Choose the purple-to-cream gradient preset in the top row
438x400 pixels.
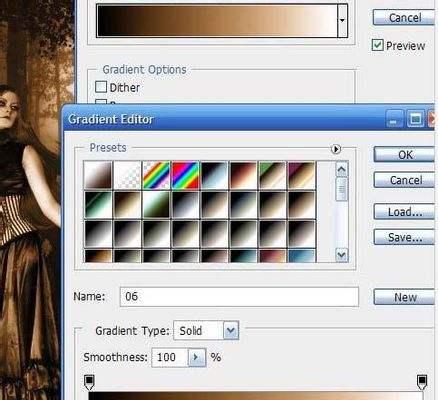302,175
